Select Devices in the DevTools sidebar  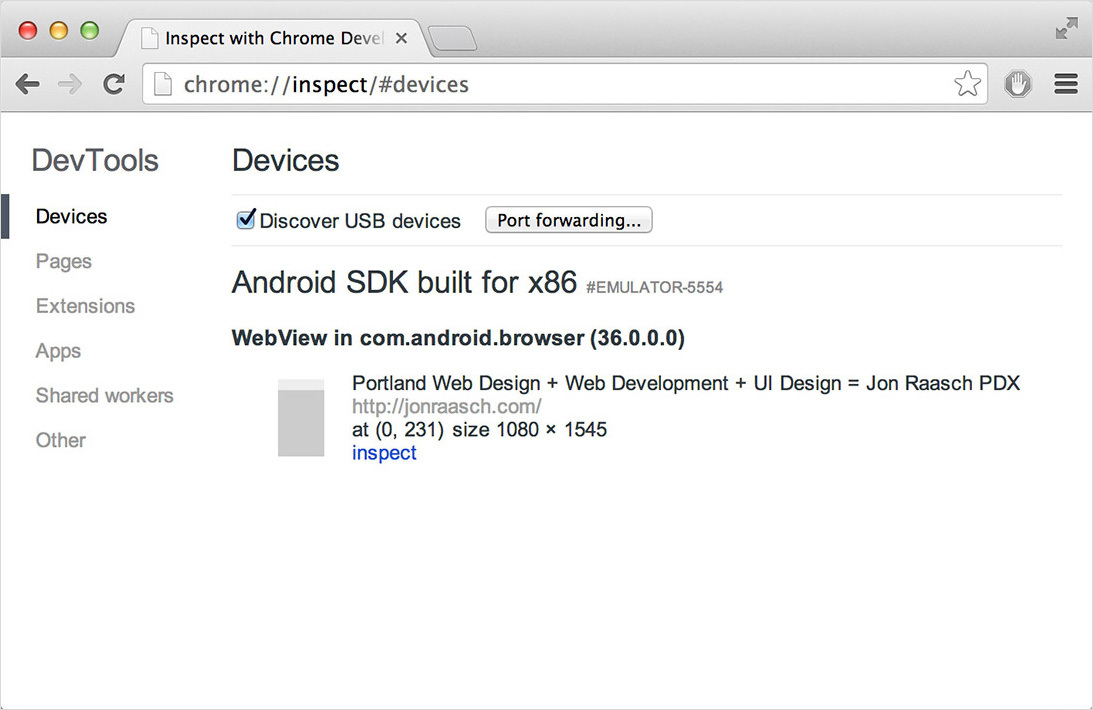(72, 217)
